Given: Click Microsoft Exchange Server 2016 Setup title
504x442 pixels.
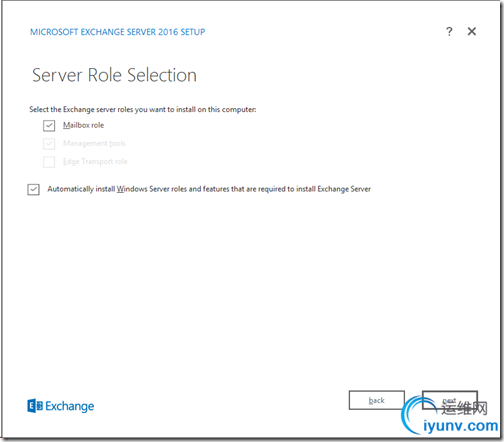Looking at the screenshot, I should point(118,32).
